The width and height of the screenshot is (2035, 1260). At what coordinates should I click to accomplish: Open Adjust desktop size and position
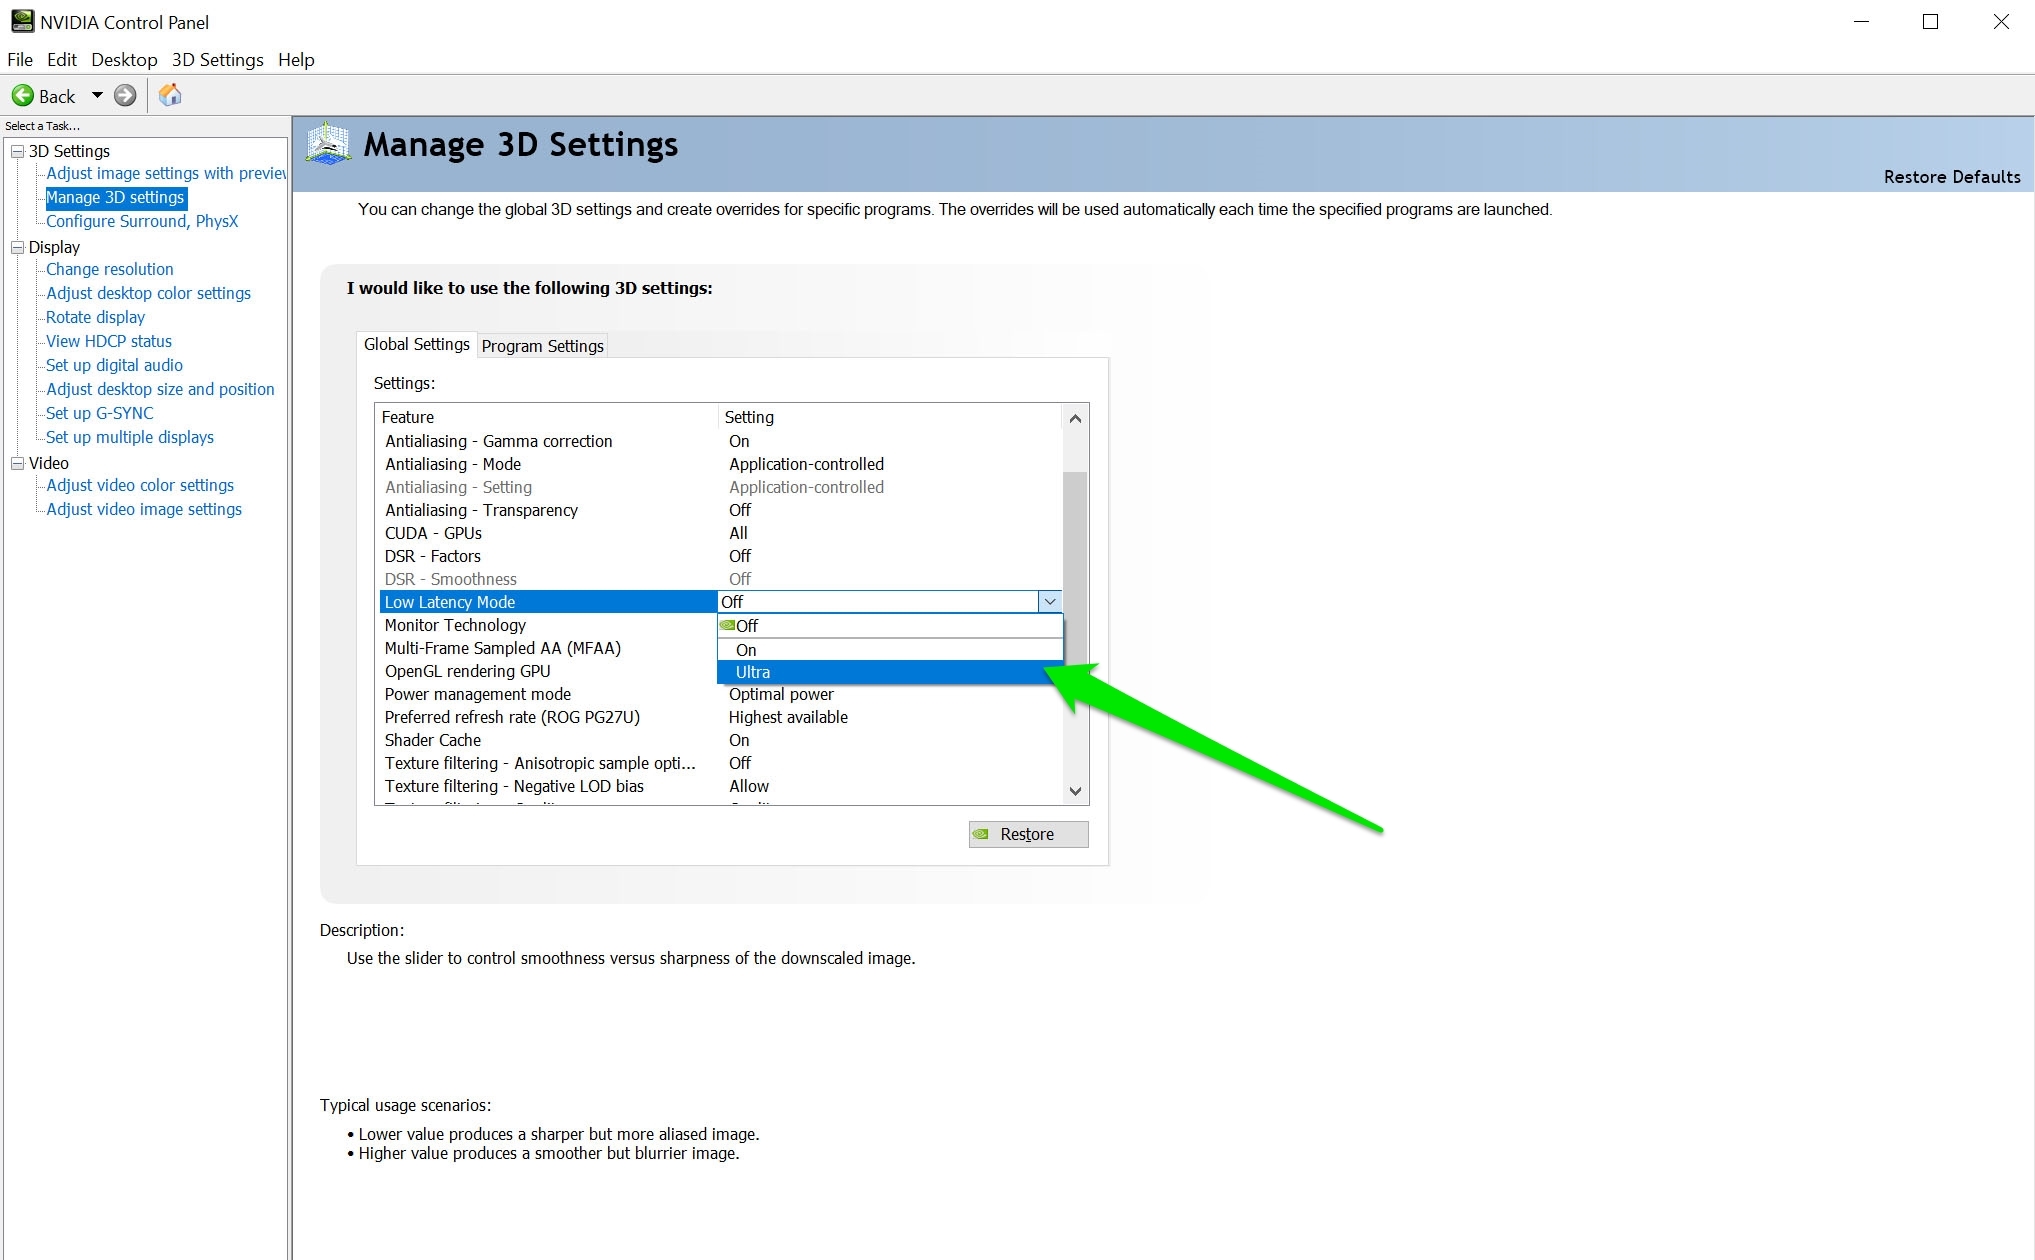tap(160, 389)
